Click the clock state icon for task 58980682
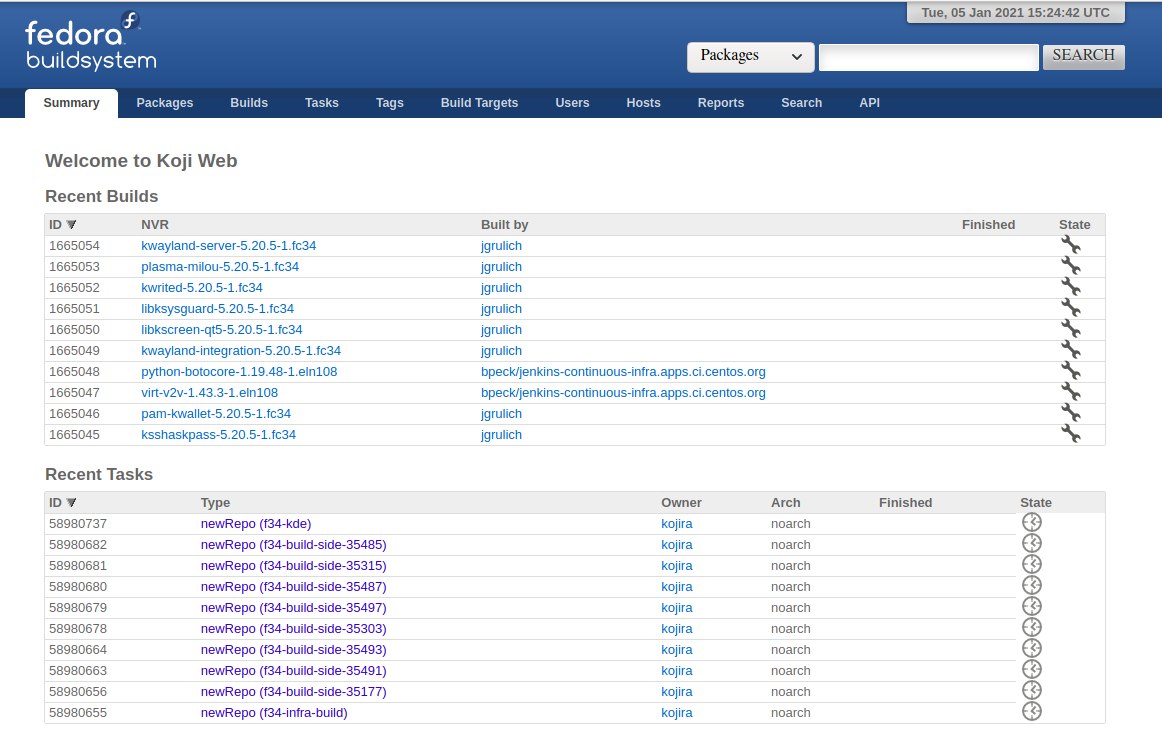This screenshot has width=1162, height=756. 1032,543
